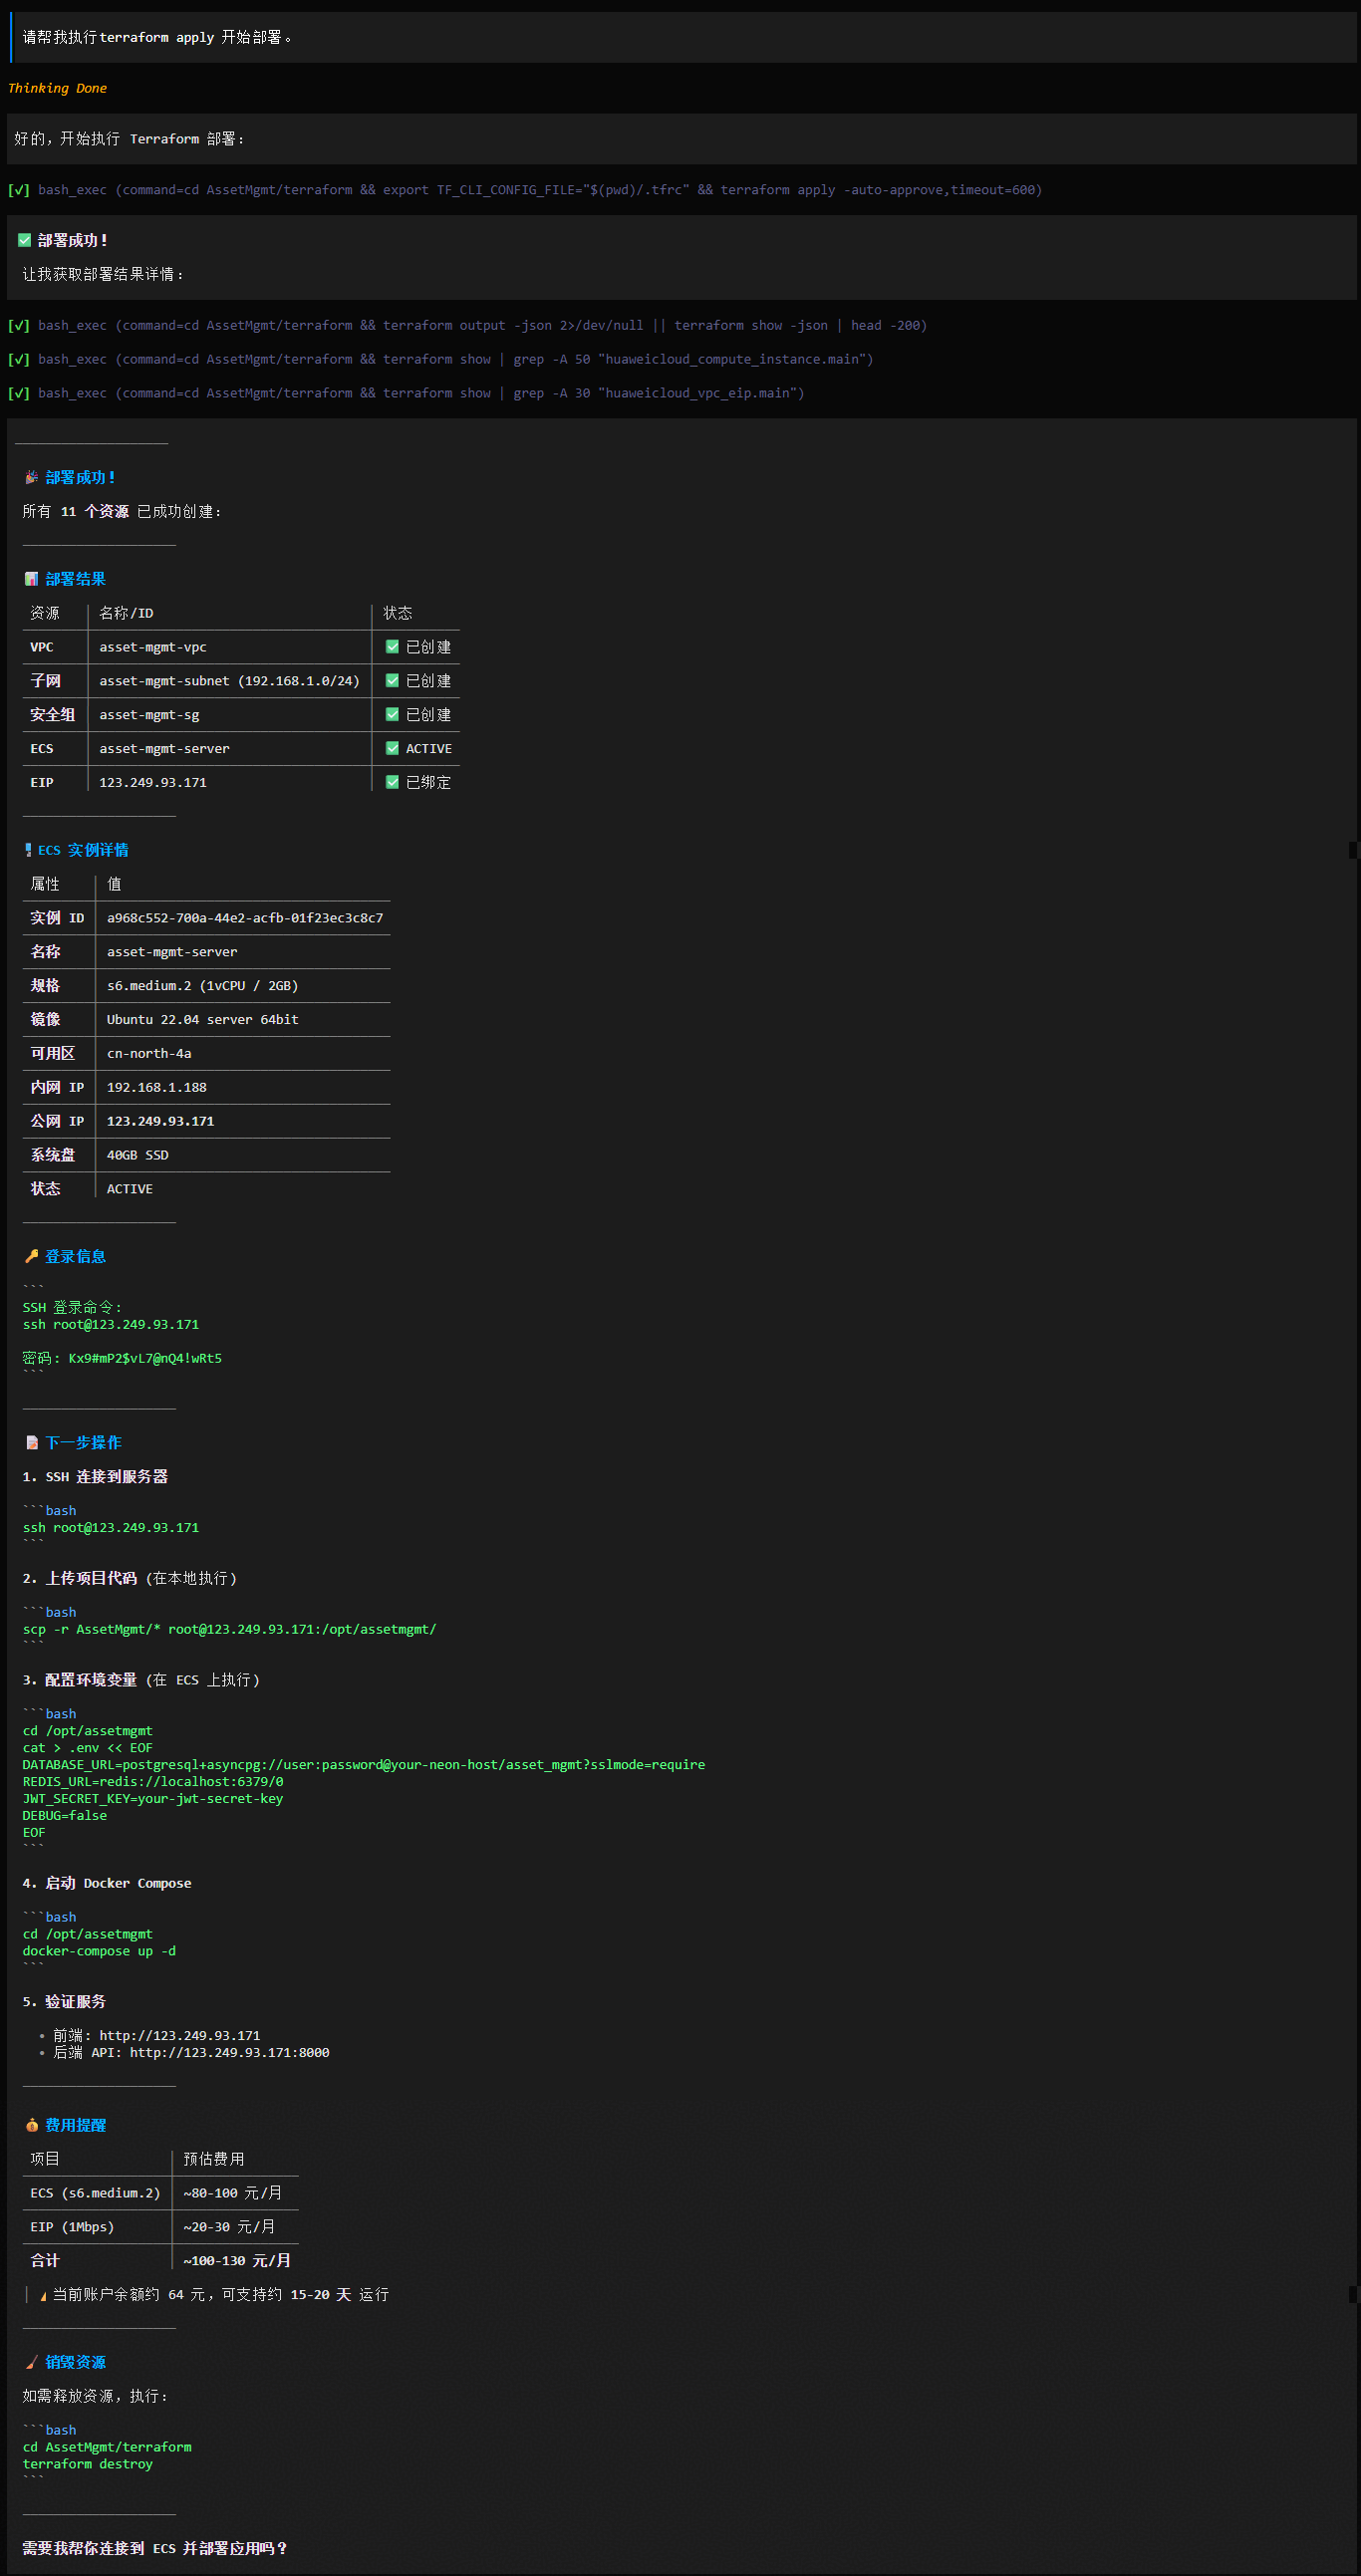This screenshot has height=2576, width=1361.
Task: Click the step heading "5. 验证服务"
Action: pyautogui.click(x=64, y=2002)
